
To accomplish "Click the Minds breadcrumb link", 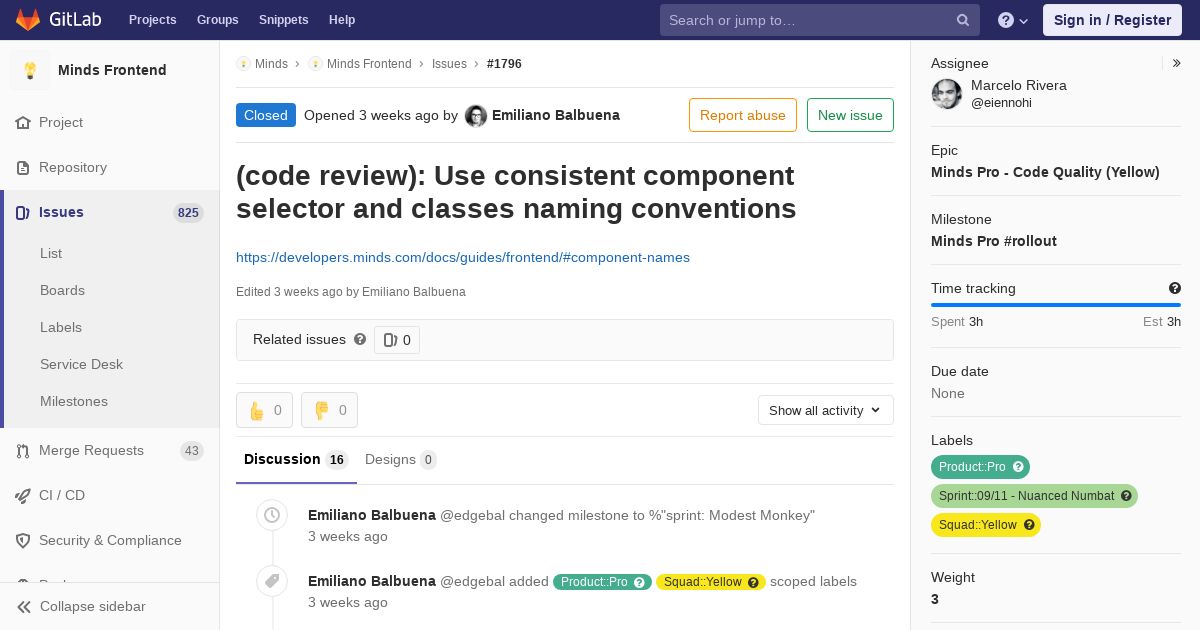I will (x=271, y=63).
